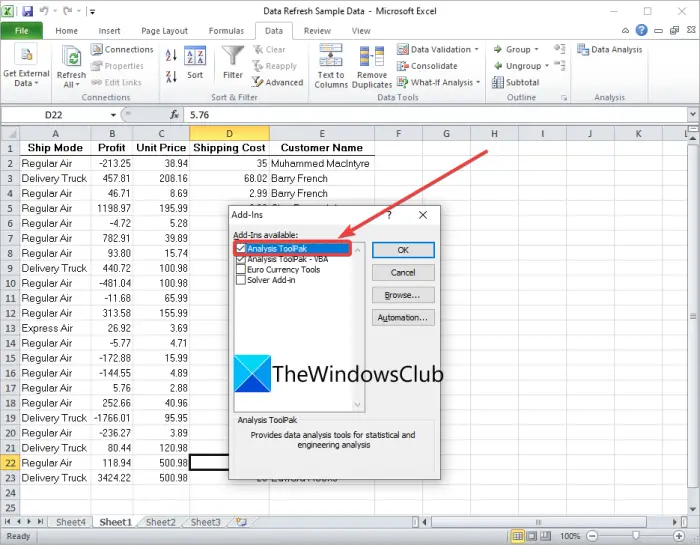The image size is (700, 545).
Task: Sort Z to A descending
Action: tap(171, 76)
